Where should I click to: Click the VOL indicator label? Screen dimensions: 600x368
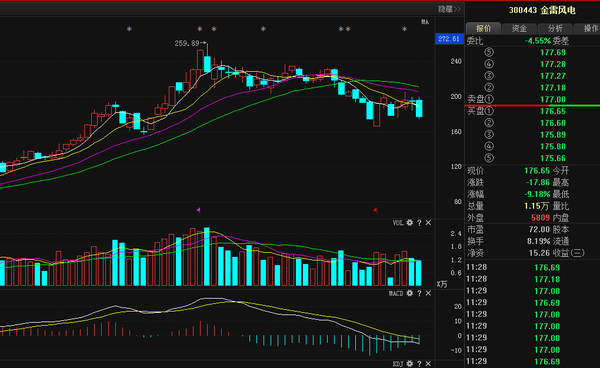click(x=398, y=223)
